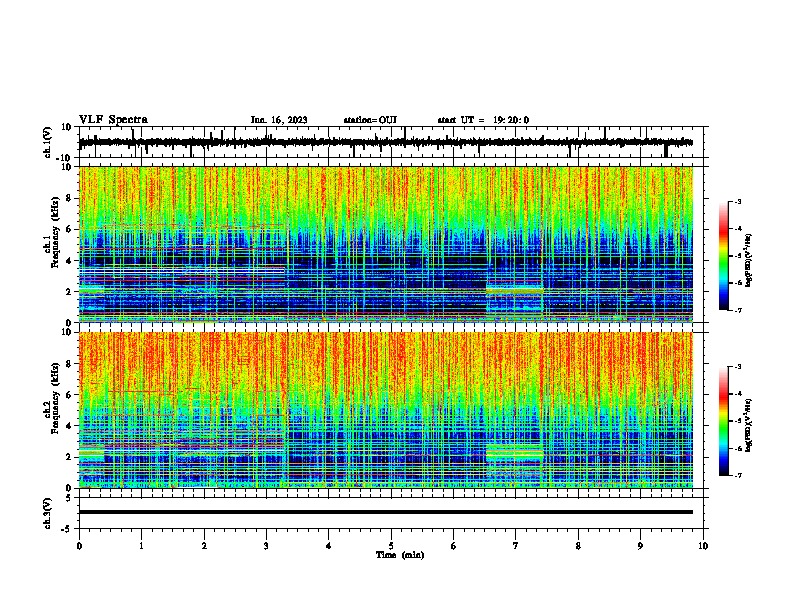Click the 'ch.1(V)' axis label
792x612 pixels.
[x=48, y=142]
